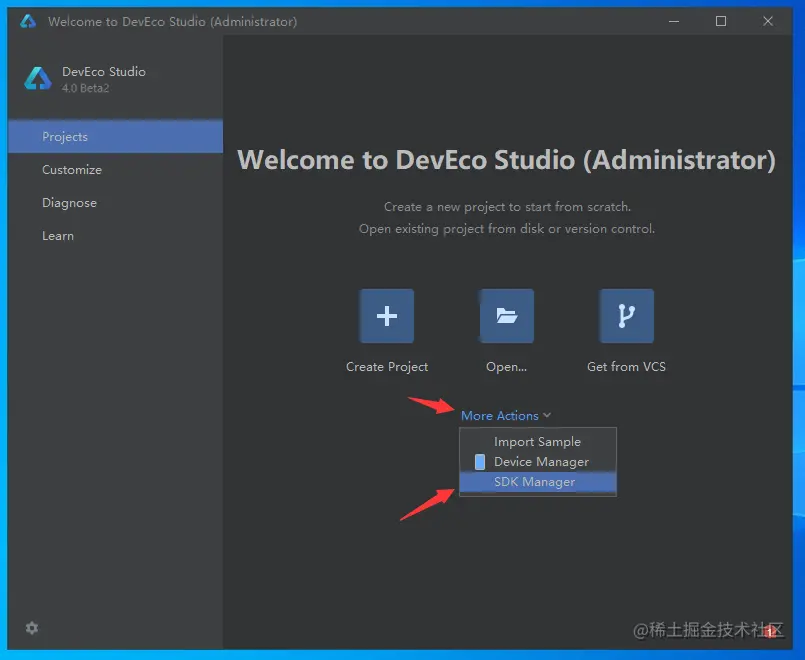The height and width of the screenshot is (660, 805).
Task: Open SDK Manager from More Actions
Action: 538,482
